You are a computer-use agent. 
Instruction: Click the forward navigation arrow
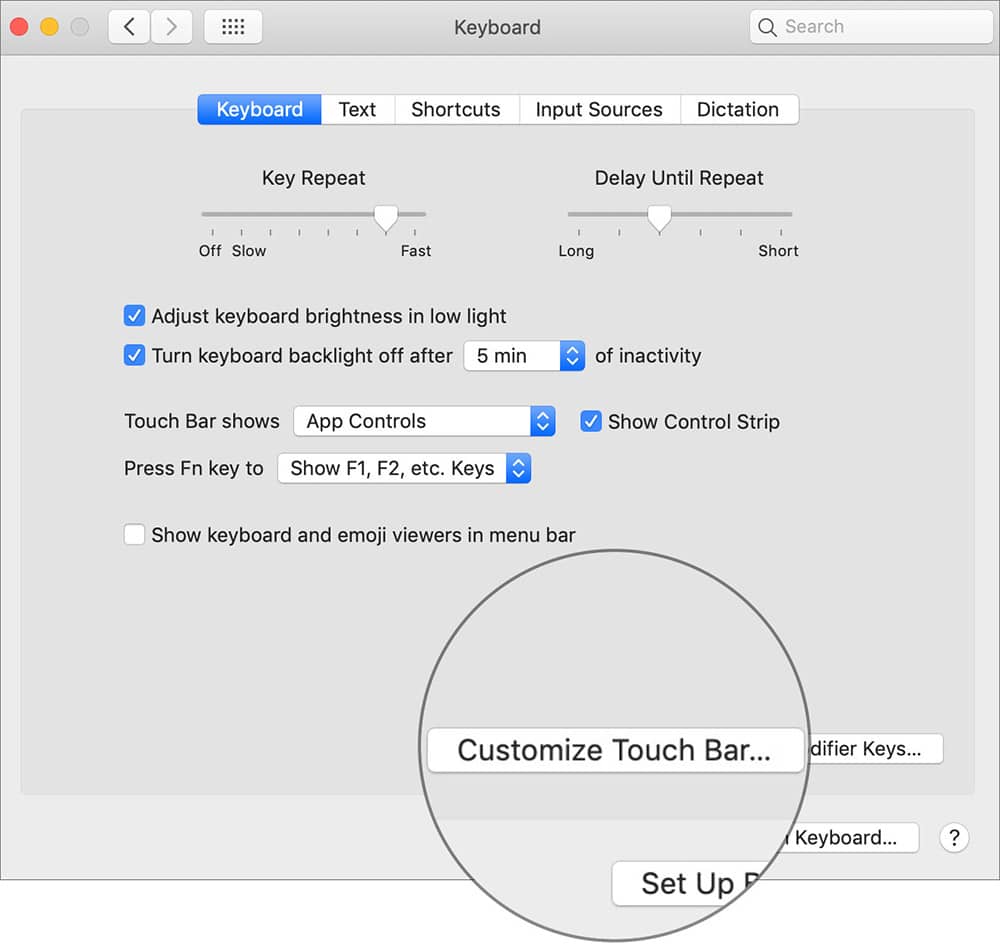coord(170,27)
